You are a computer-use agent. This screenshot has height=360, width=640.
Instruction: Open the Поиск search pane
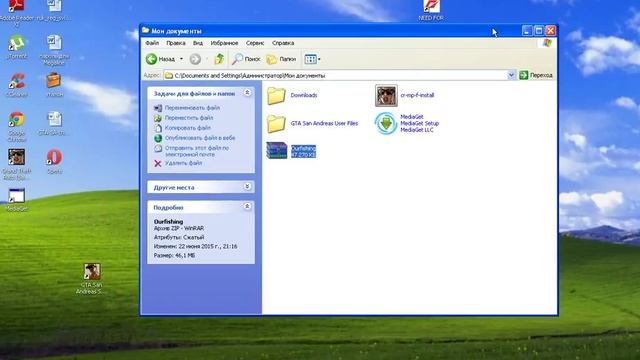tap(246, 59)
